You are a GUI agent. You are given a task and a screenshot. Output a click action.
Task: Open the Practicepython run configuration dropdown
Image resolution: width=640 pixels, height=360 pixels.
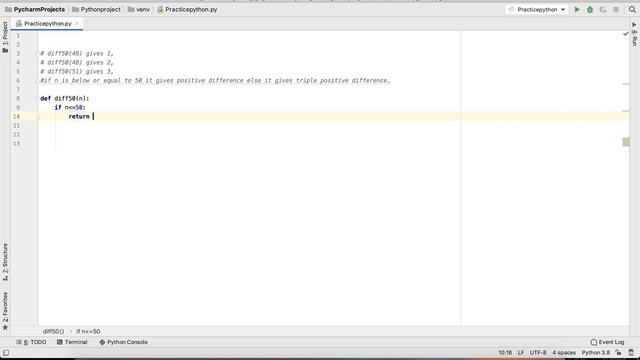coord(537,9)
